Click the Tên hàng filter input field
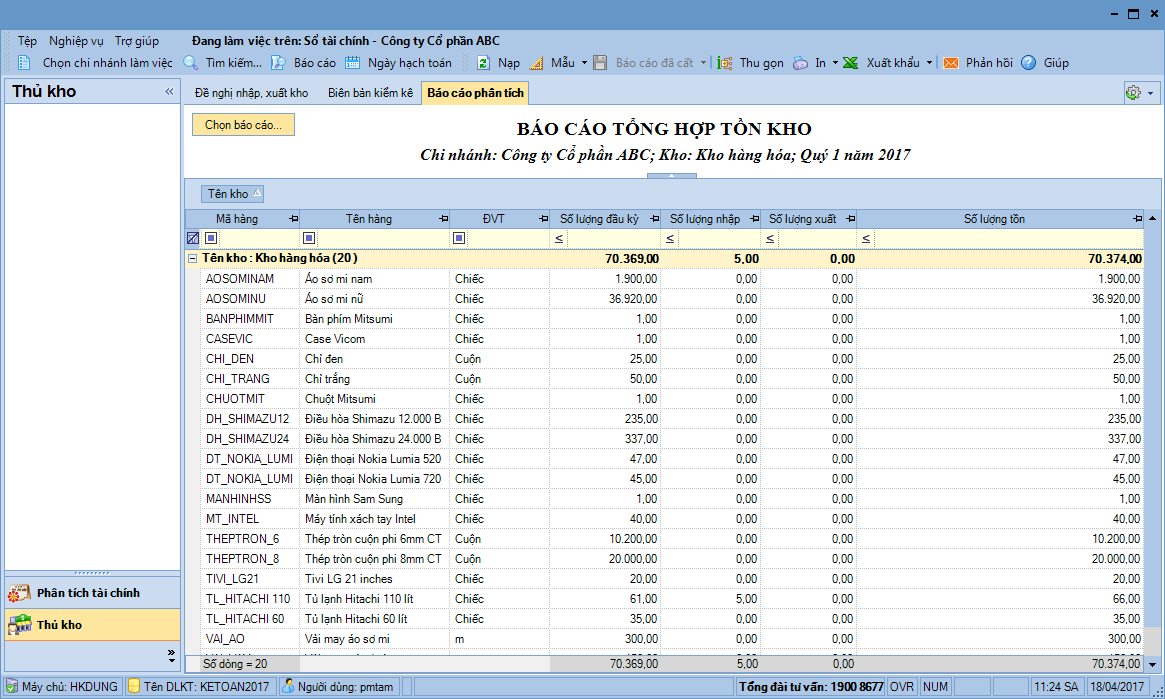This screenshot has height=699, width=1165. (382, 239)
